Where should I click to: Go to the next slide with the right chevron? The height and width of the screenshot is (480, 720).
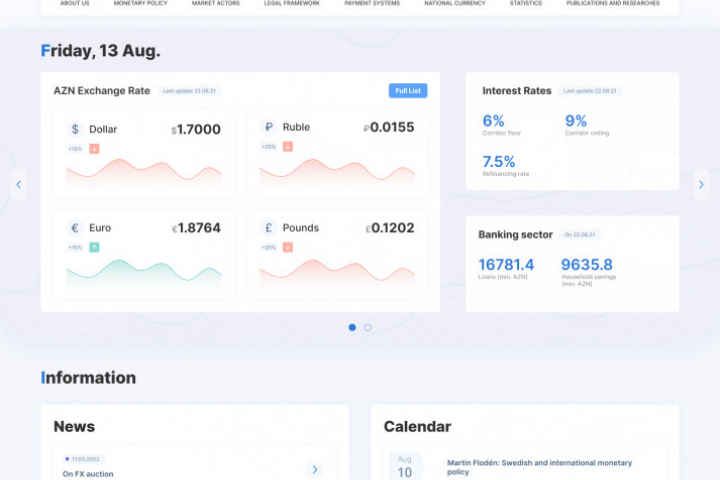click(x=701, y=185)
